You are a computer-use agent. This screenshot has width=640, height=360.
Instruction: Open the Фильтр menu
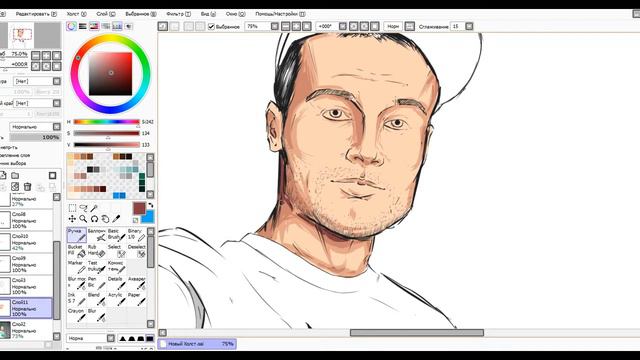point(178,14)
